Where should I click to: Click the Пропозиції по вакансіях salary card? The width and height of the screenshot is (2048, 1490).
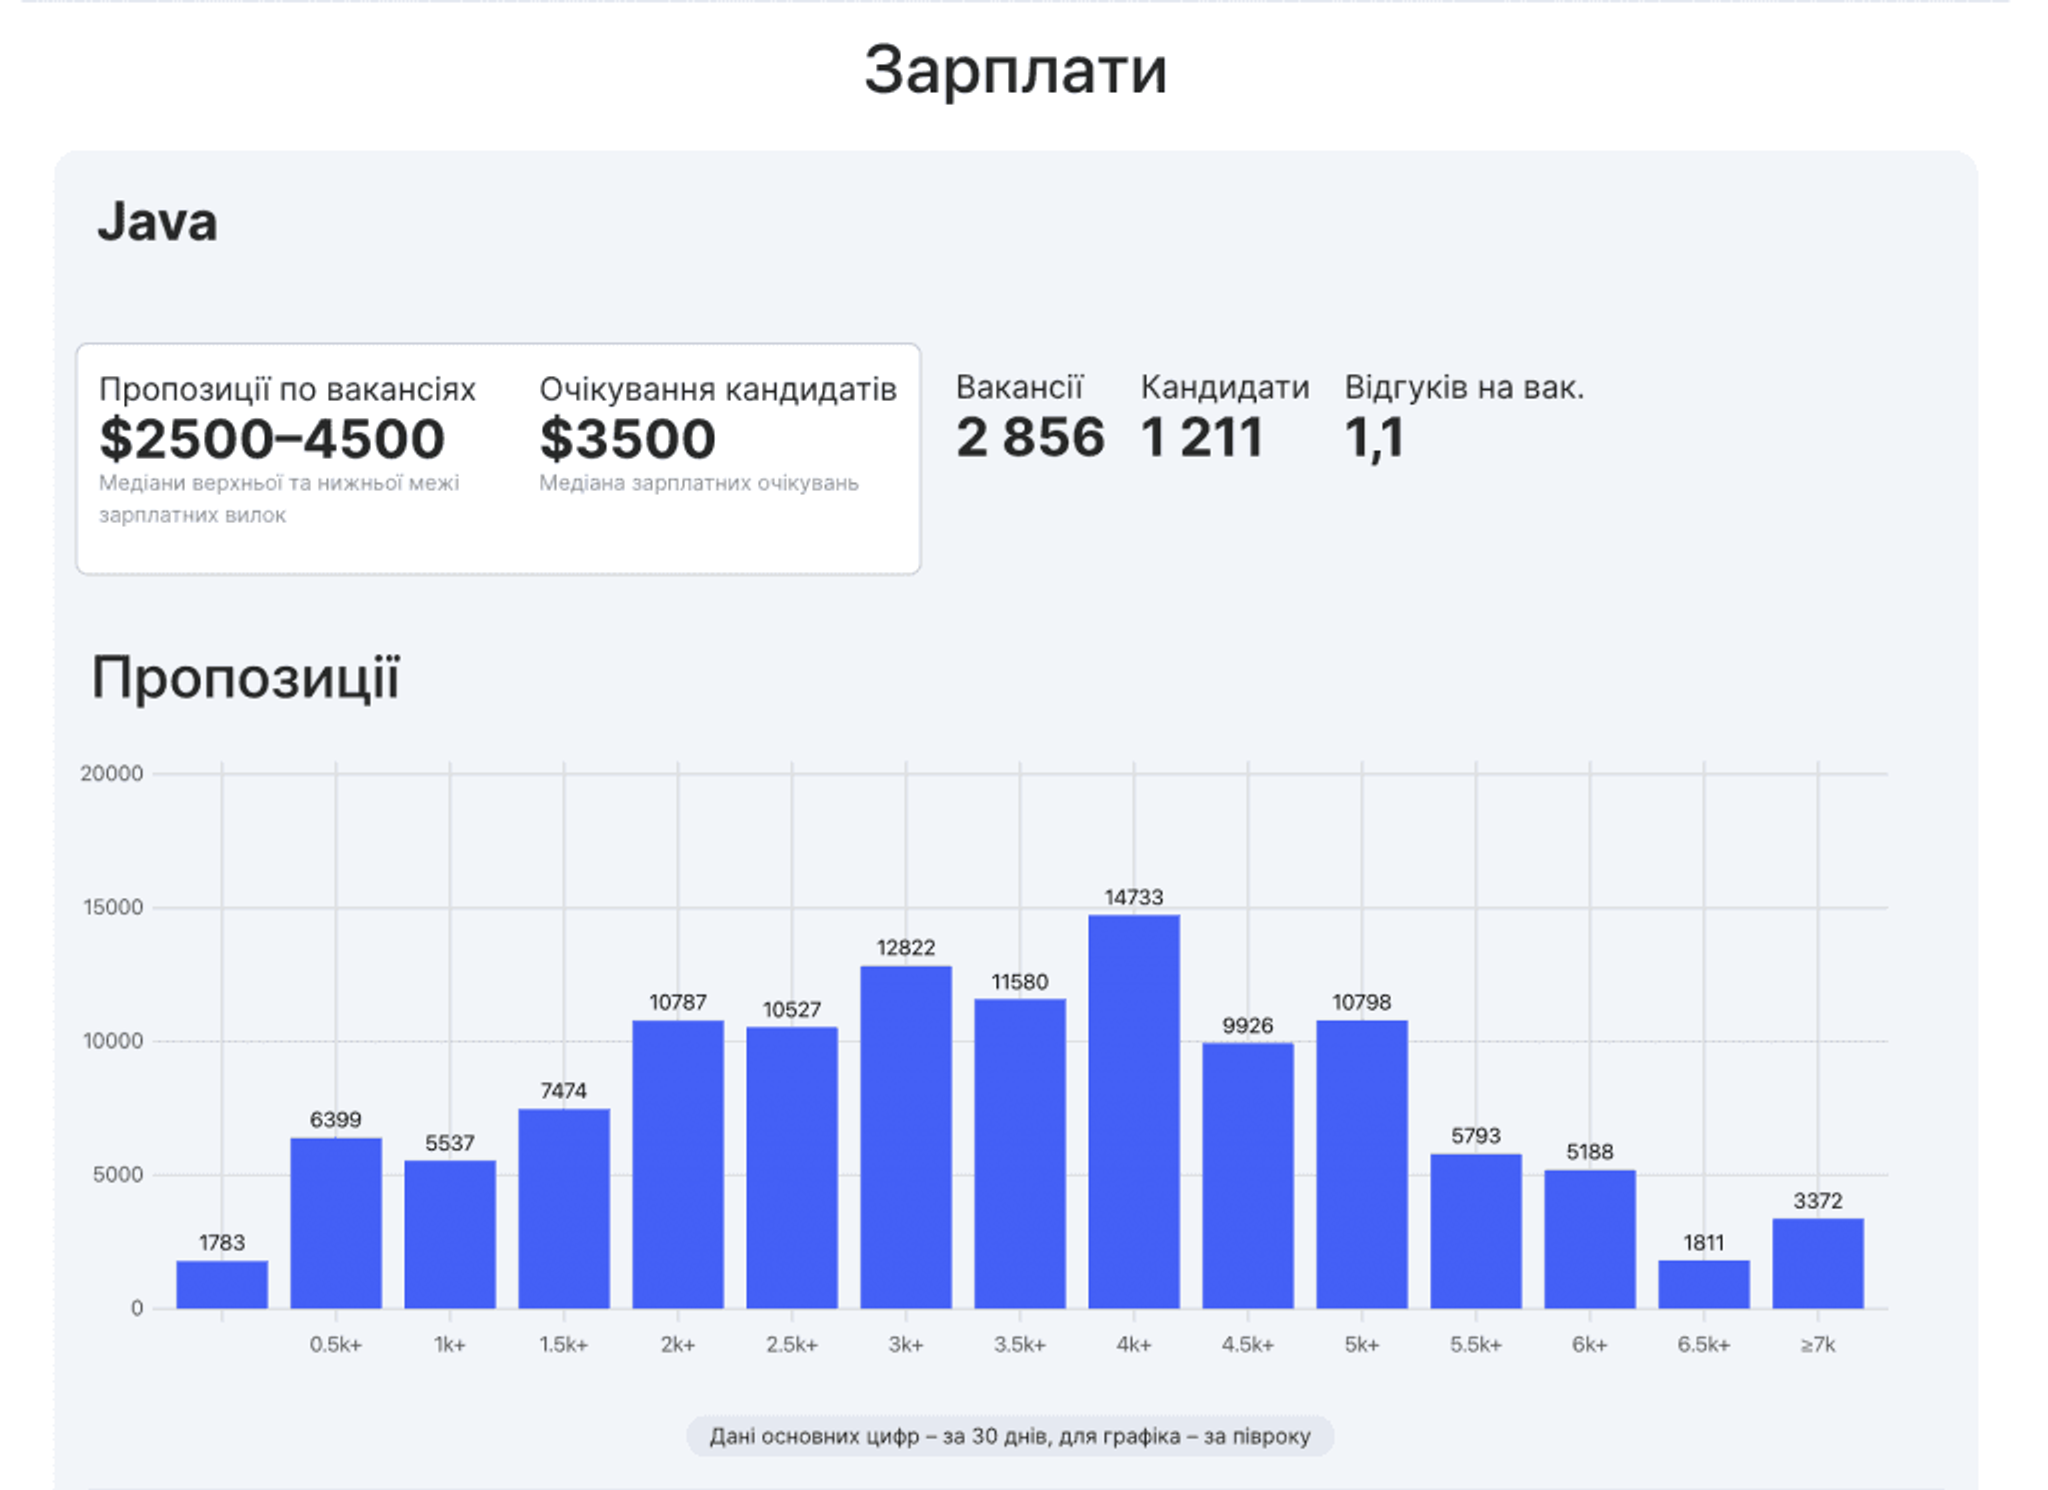[287, 440]
